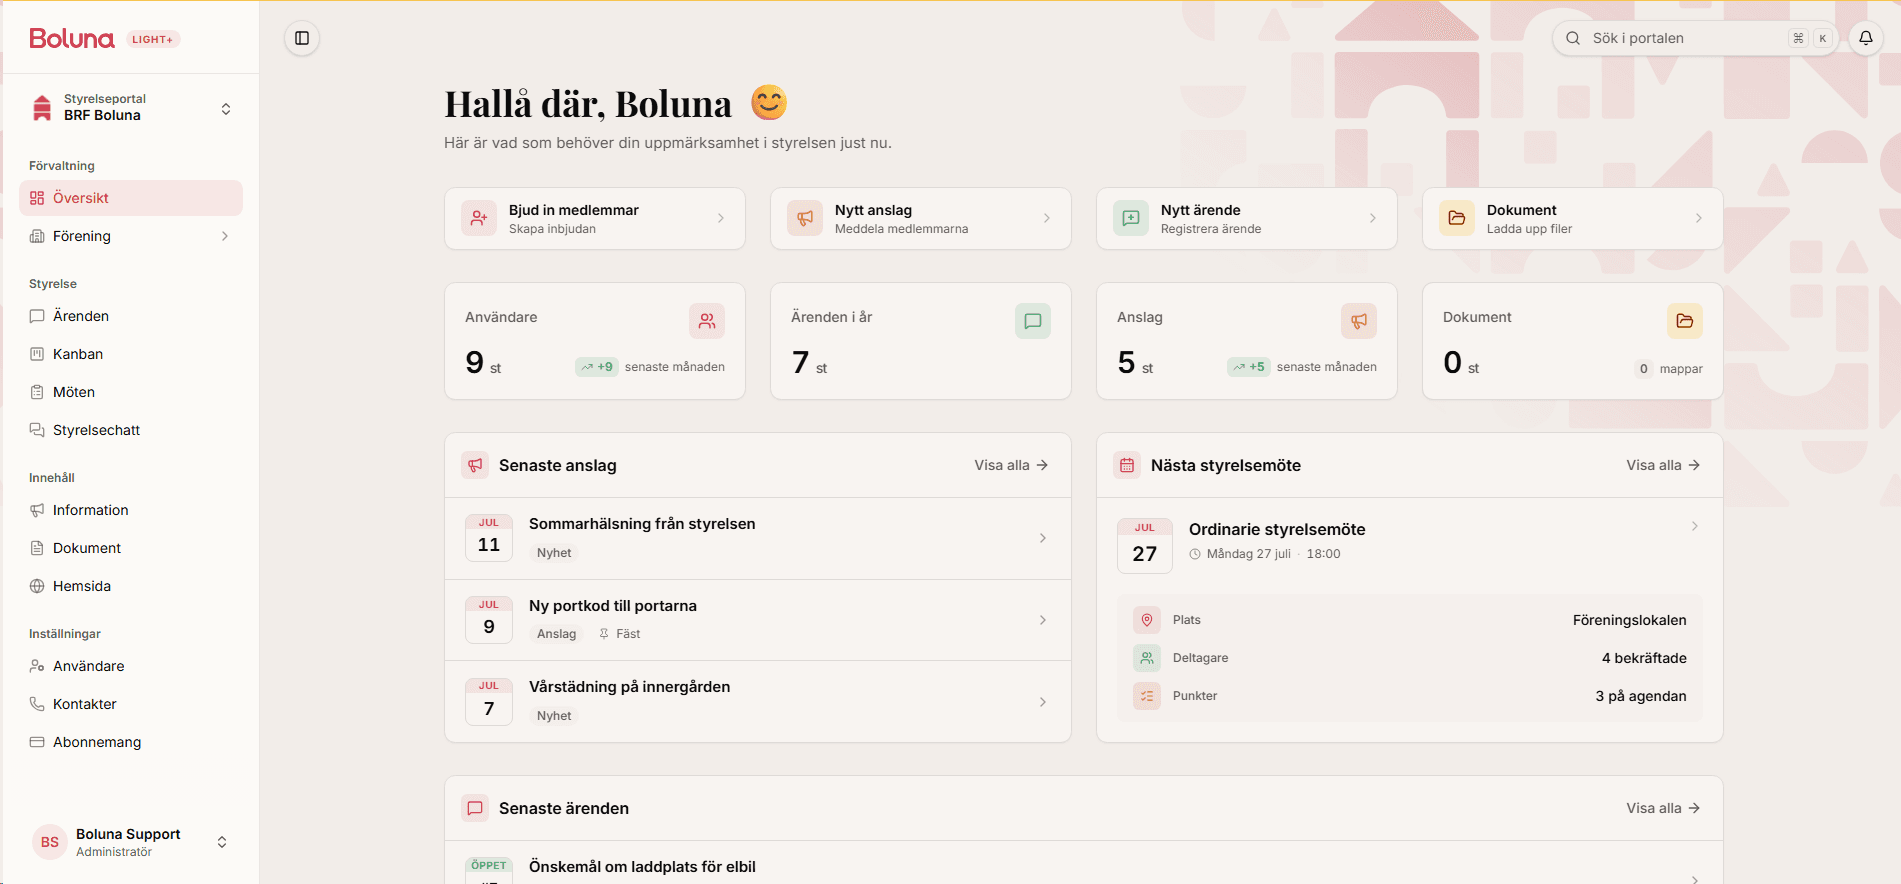Screen dimensions: 1901x884
Task: Open the notifications bell
Action: point(1866,38)
